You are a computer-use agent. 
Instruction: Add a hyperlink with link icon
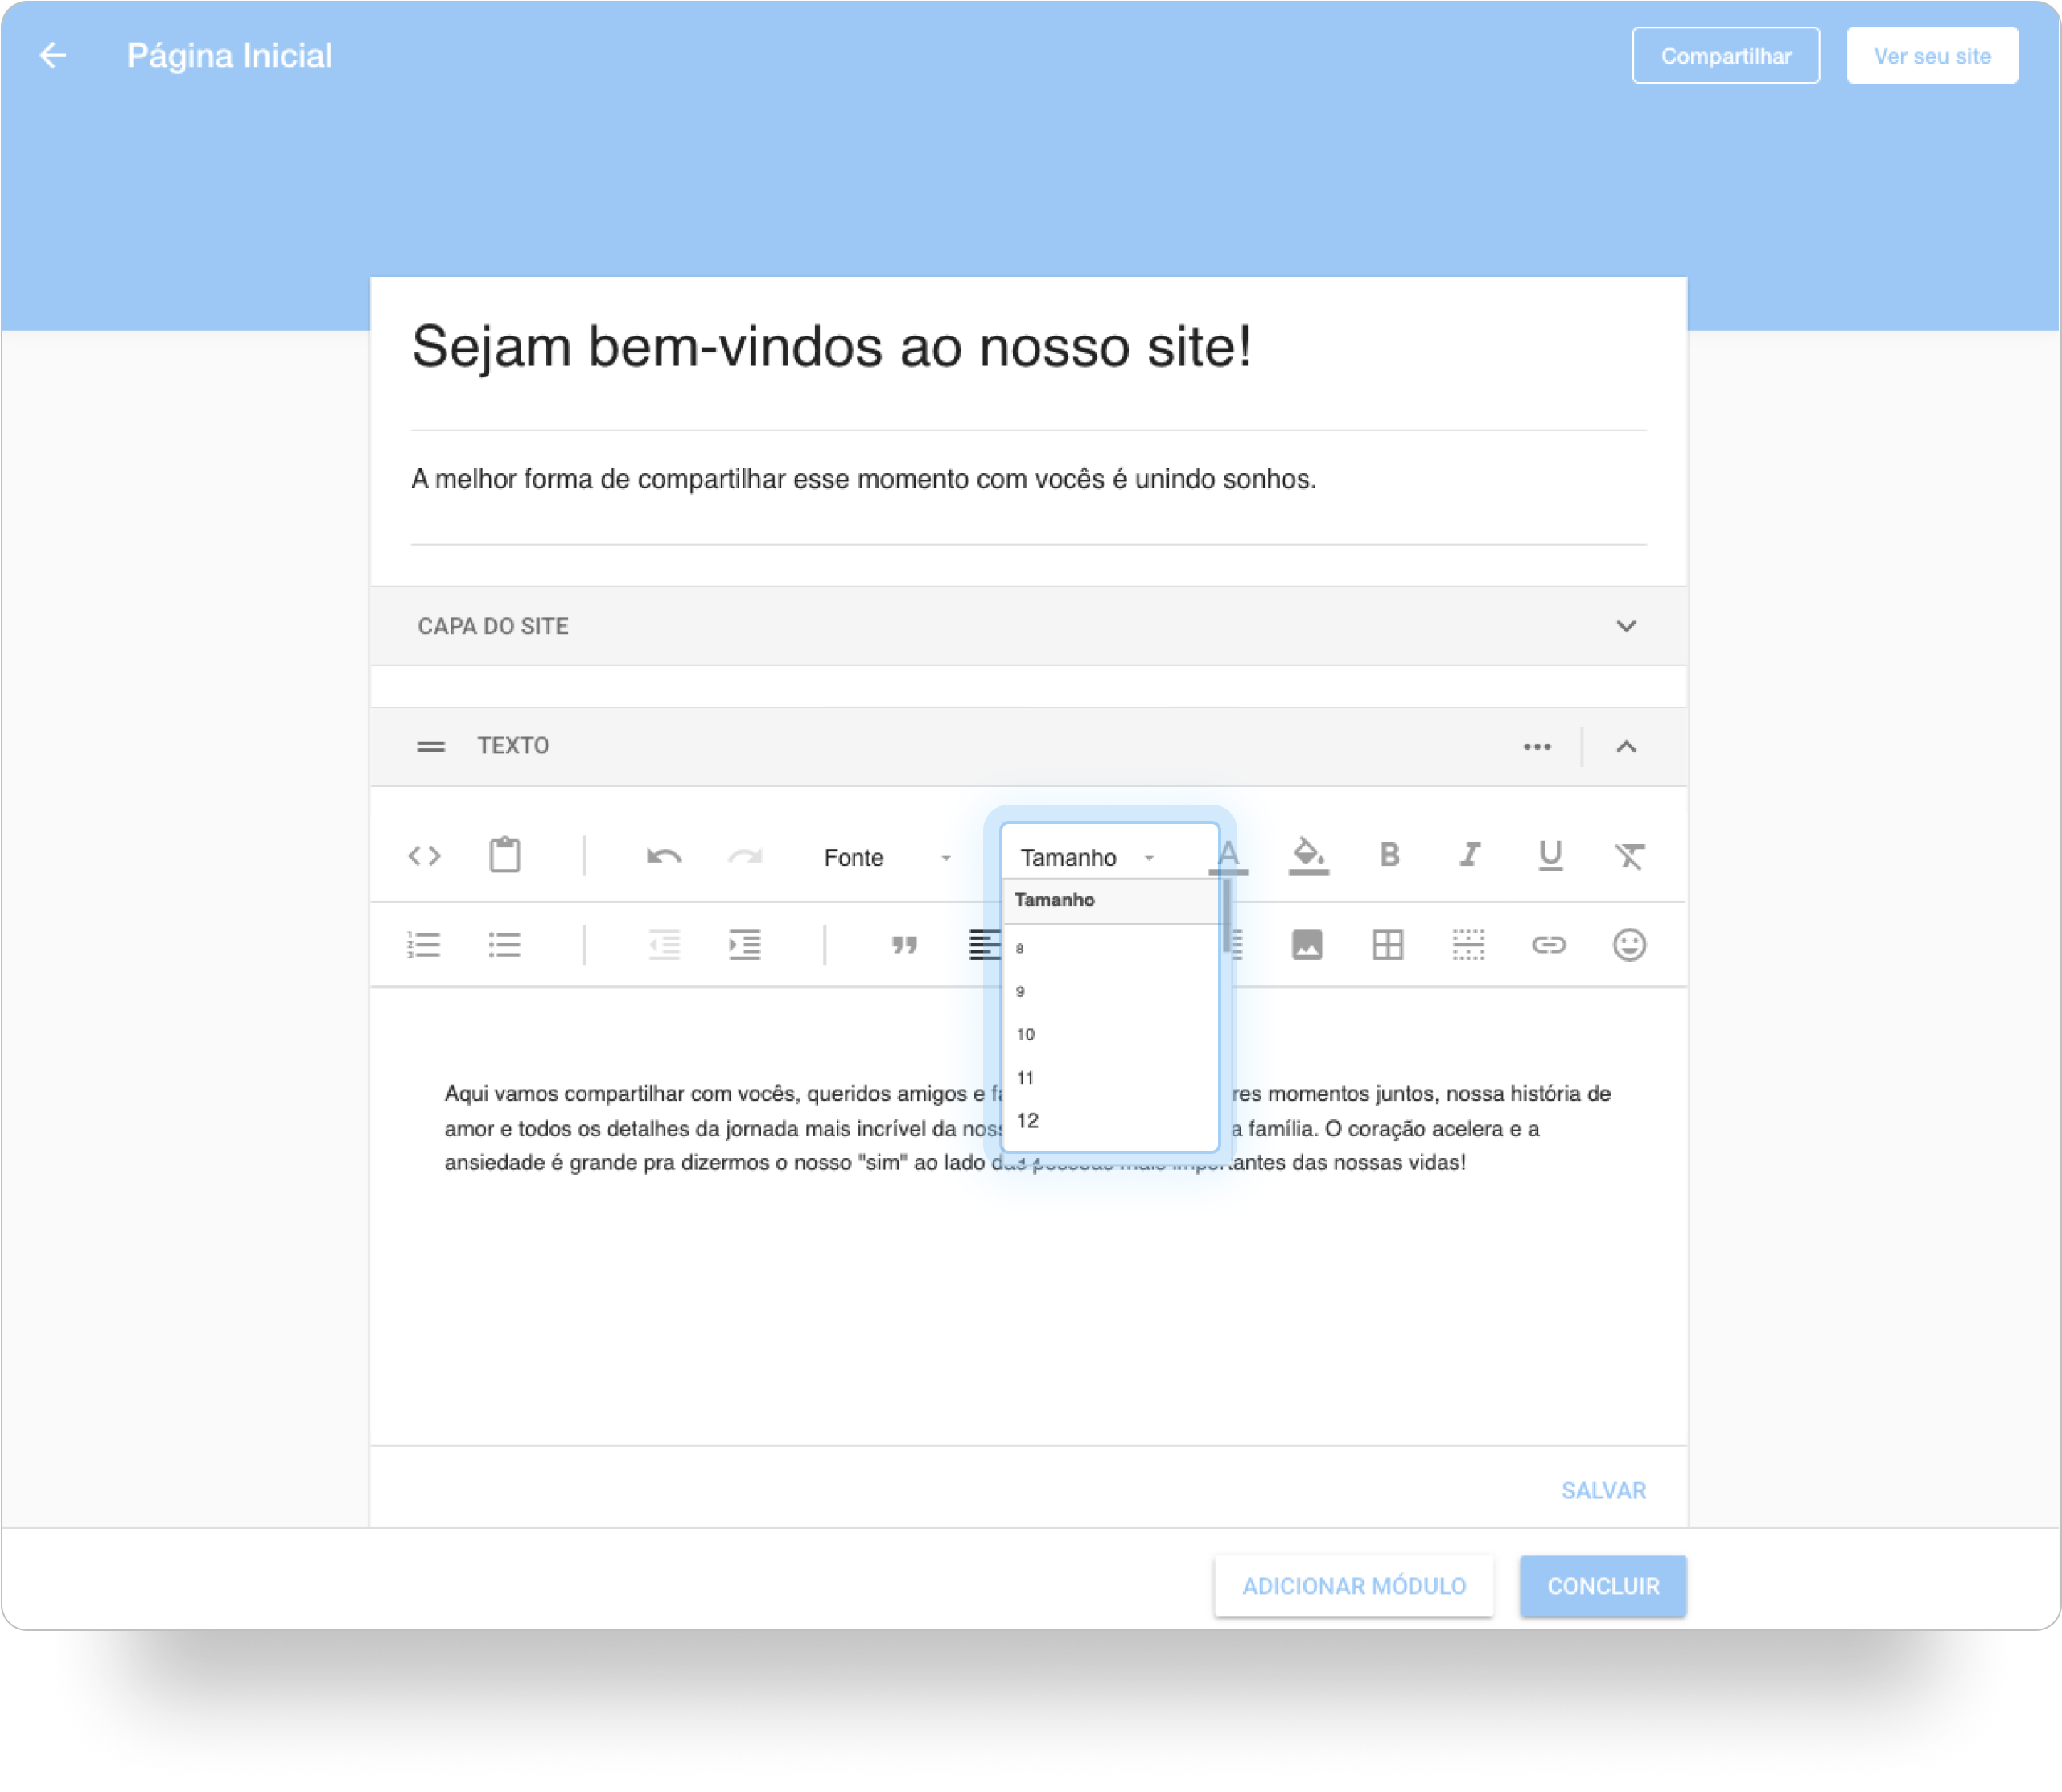[x=1548, y=945]
